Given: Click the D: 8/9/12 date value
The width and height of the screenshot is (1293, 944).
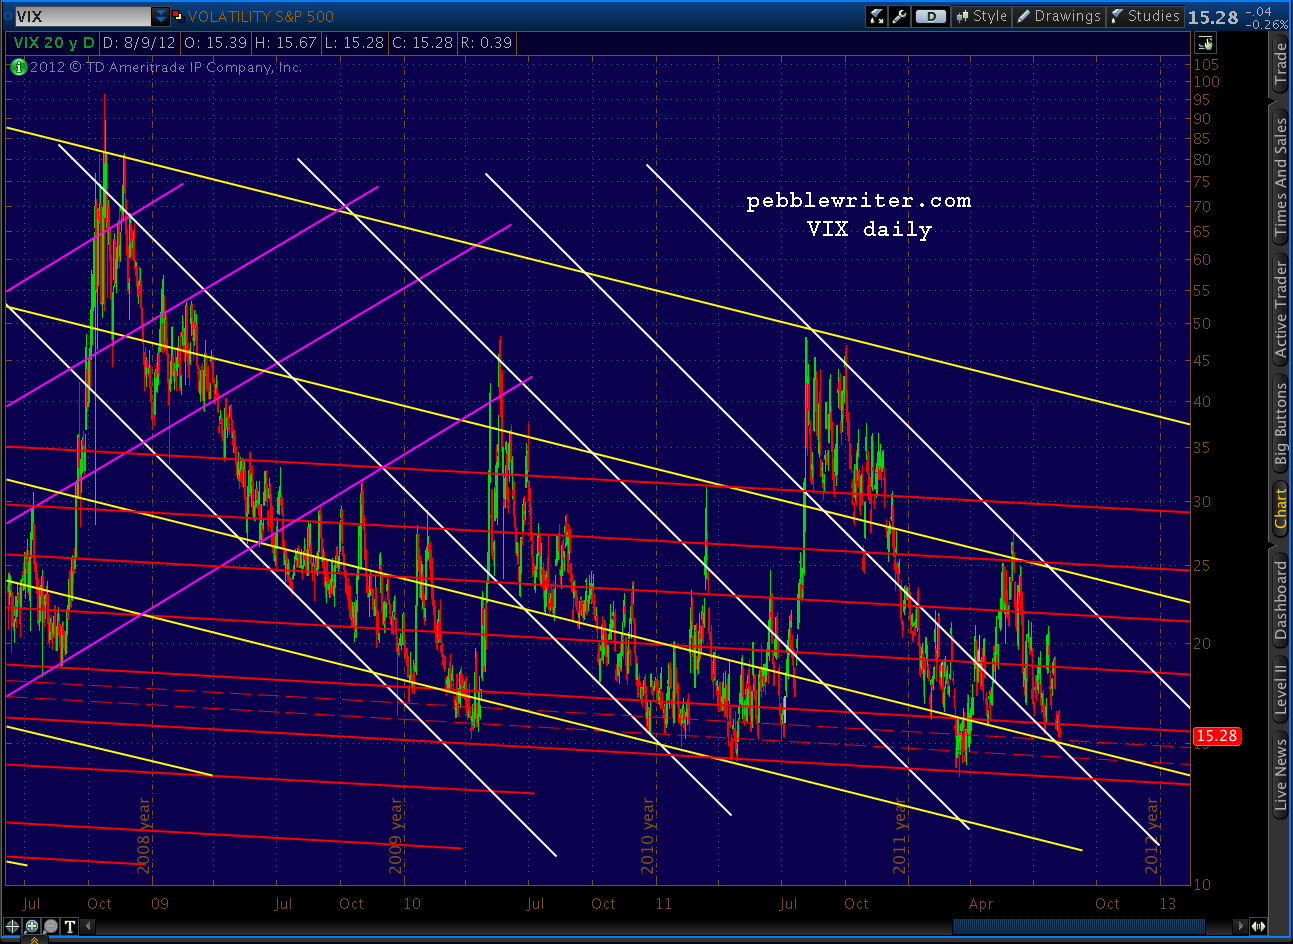Looking at the screenshot, I should pyautogui.click(x=140, y=43).
